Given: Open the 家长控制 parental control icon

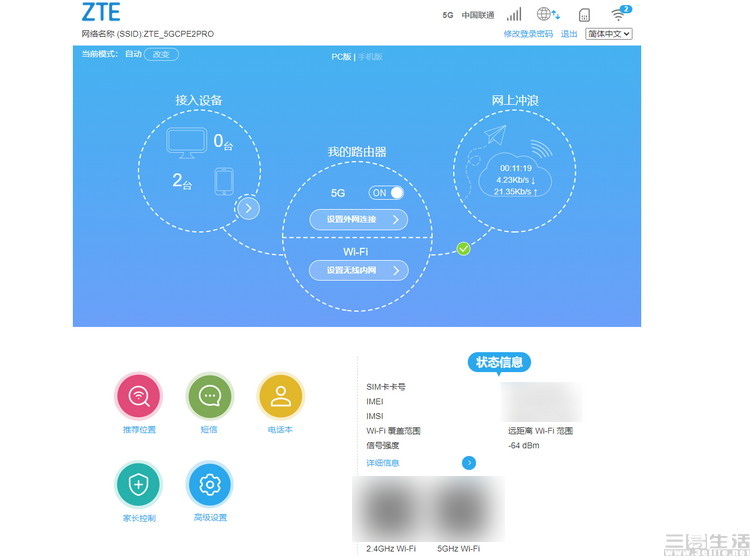Looking at the screenshot, I should pos(139,484).
